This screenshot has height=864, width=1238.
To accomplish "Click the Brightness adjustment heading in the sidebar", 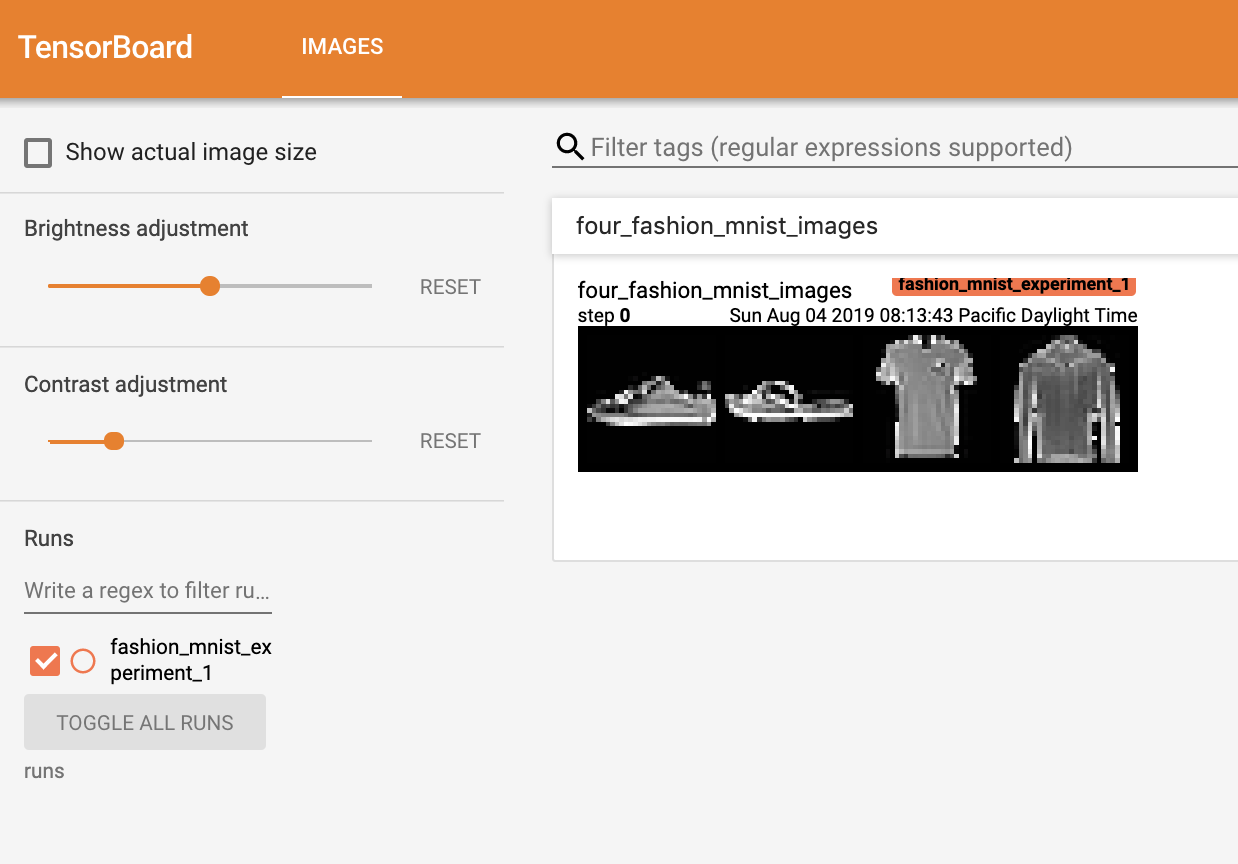I will pyautogui.click(x=136, y=228).
